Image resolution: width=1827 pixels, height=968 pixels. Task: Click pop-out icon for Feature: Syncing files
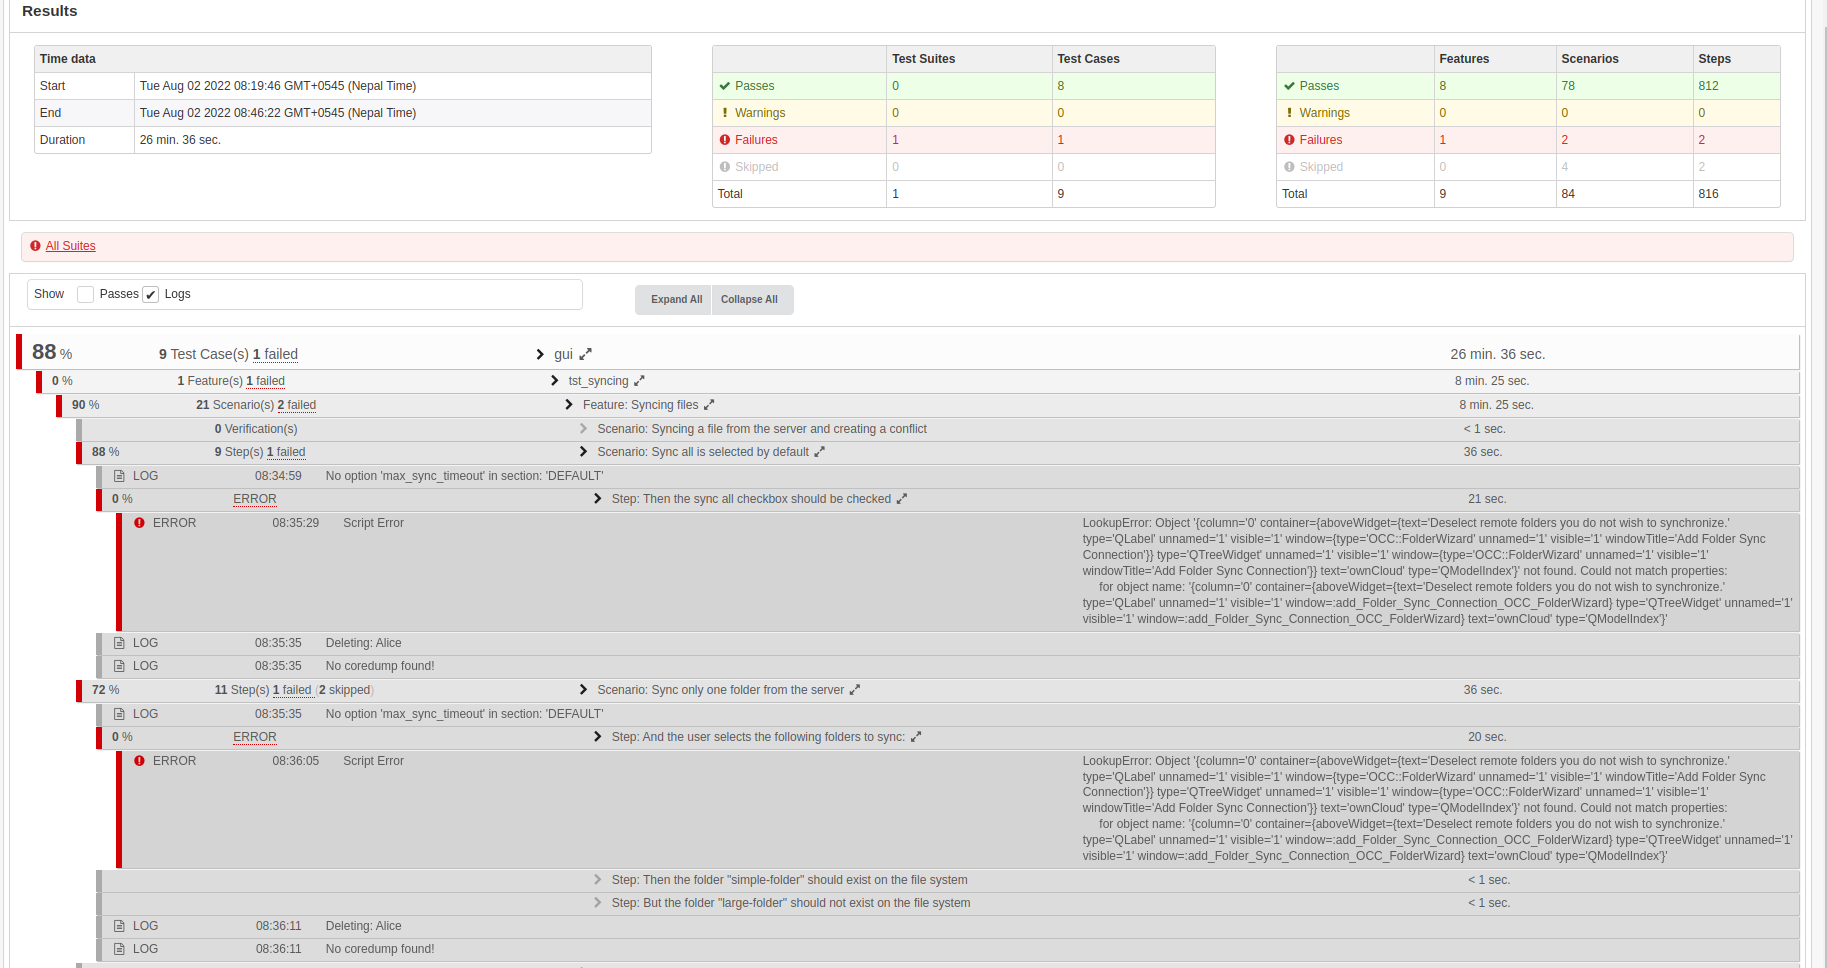pos(709,404)
